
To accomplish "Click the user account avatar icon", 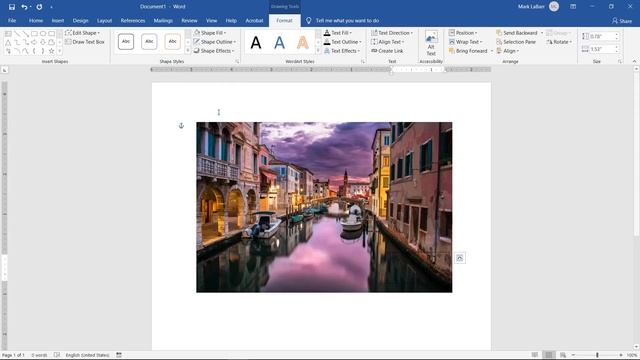I will 554,7.
